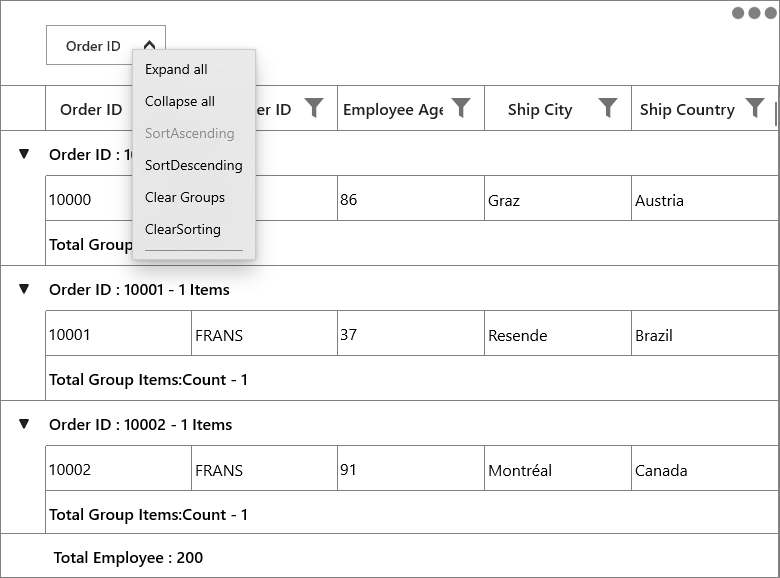Pick ClearSorting from the menu

coord(183,229)
